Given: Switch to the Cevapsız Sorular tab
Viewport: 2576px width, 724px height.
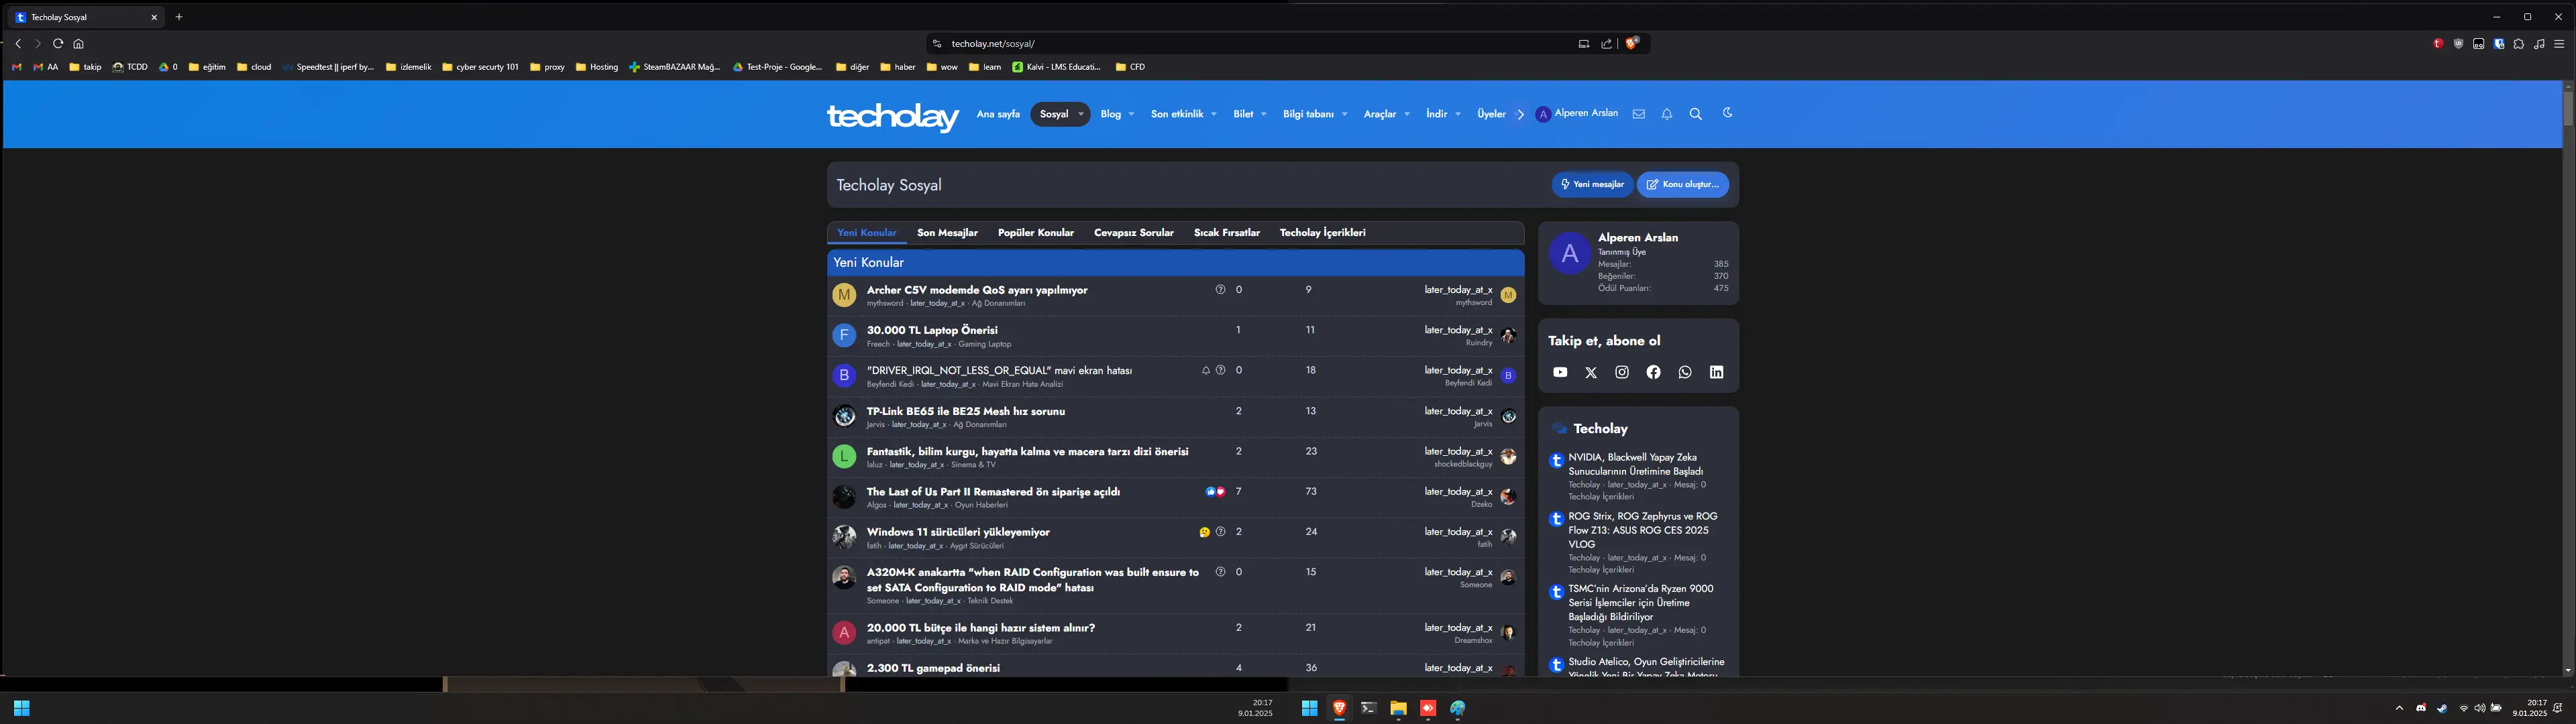Looking at the screenshot, I should (x=1134, y=233).
